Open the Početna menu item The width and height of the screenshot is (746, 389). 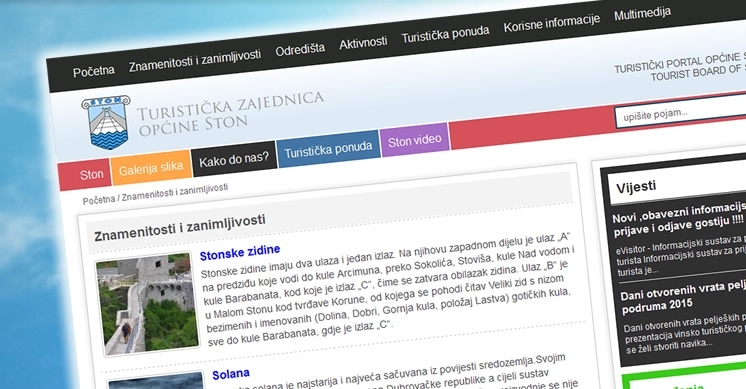[x=94, y=71]
